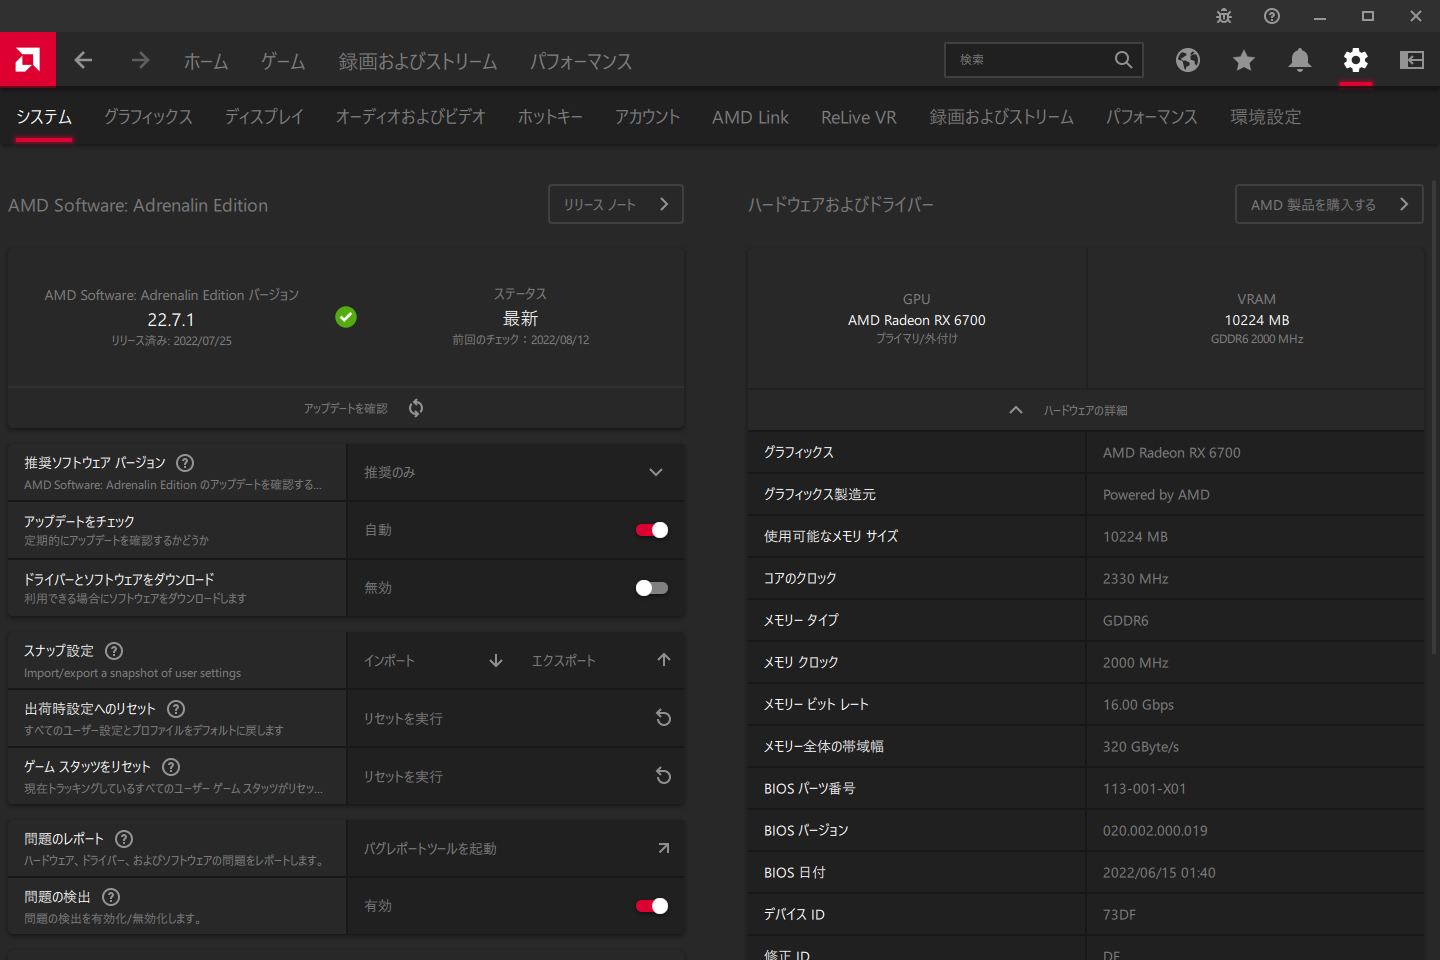Click アップデートを確認 button

[x=345, y=408]
